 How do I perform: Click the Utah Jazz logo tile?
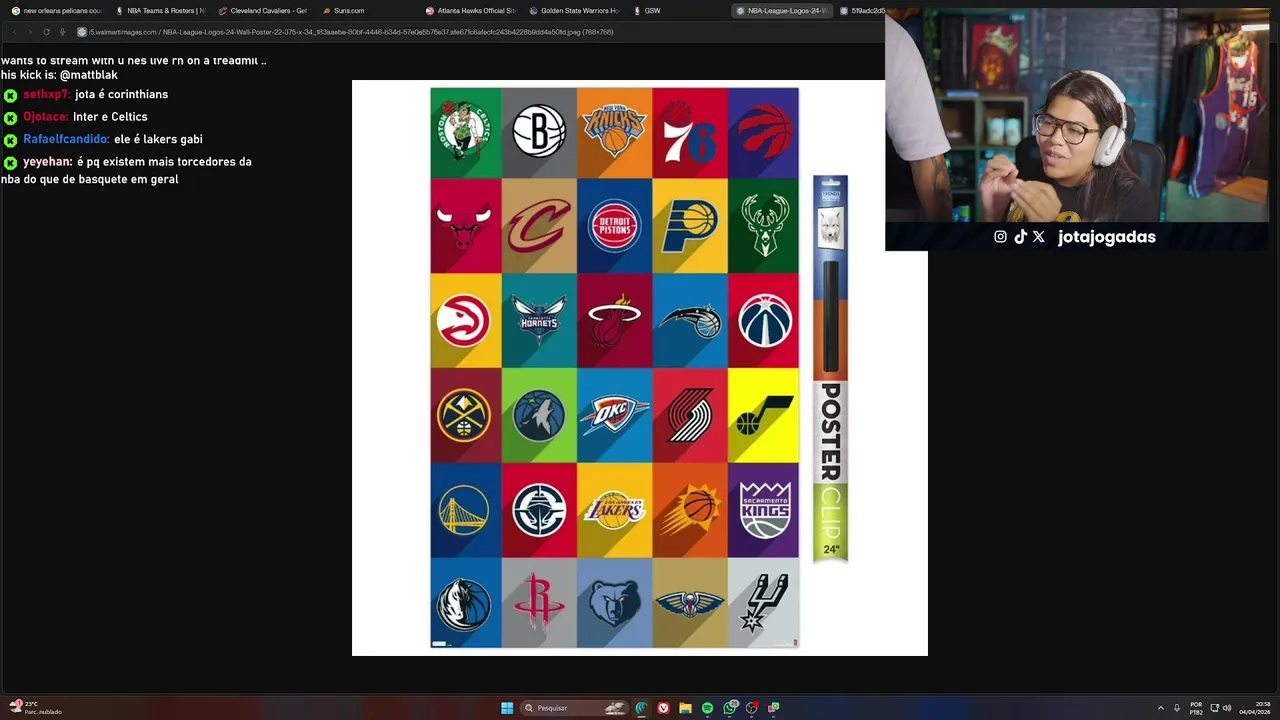coord(764,415)
